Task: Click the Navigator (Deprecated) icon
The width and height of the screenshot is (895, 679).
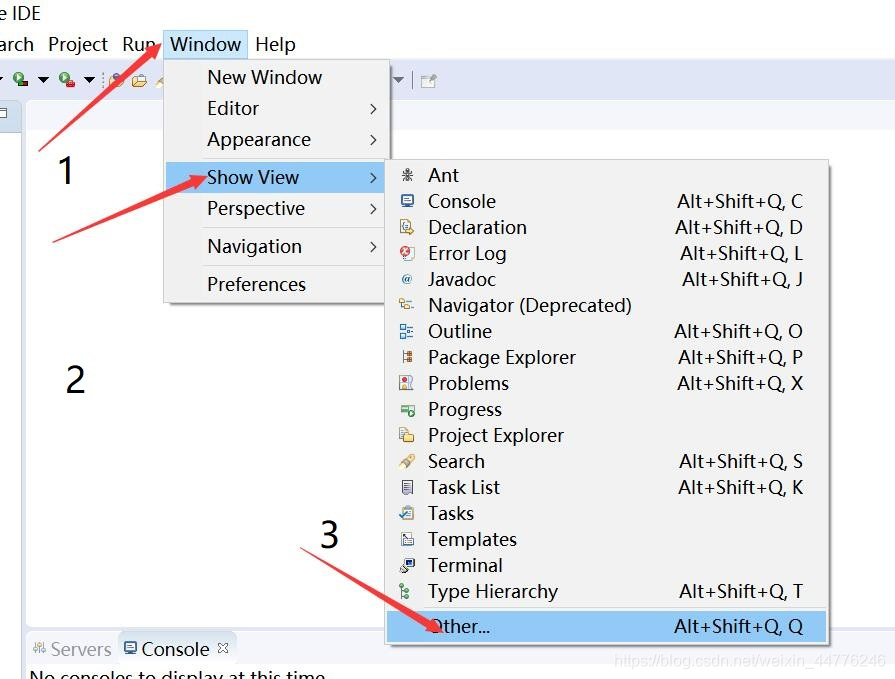Action: coord(406,305)
